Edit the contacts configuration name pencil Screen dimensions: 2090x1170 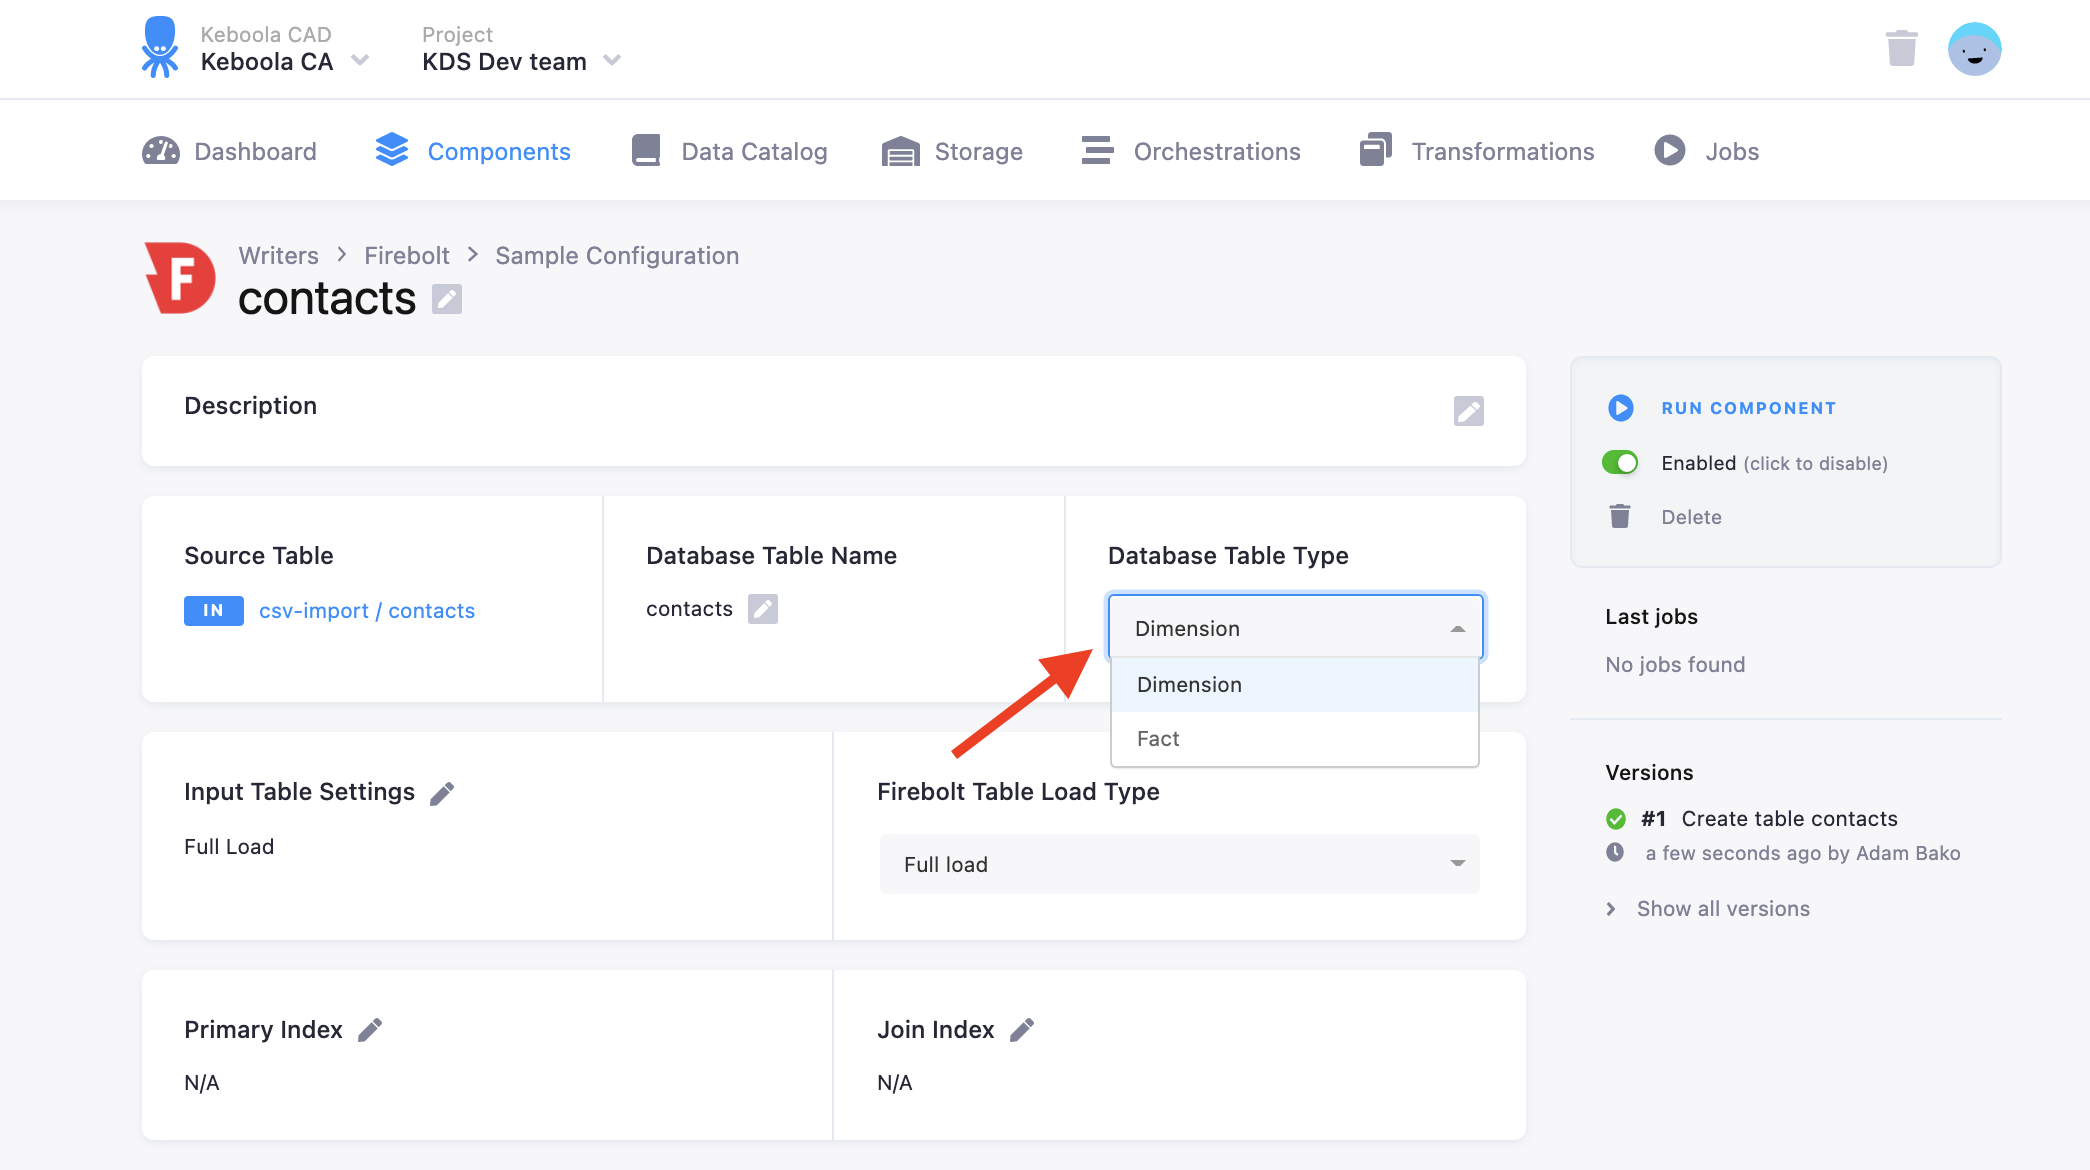click(x=446, y=299)
